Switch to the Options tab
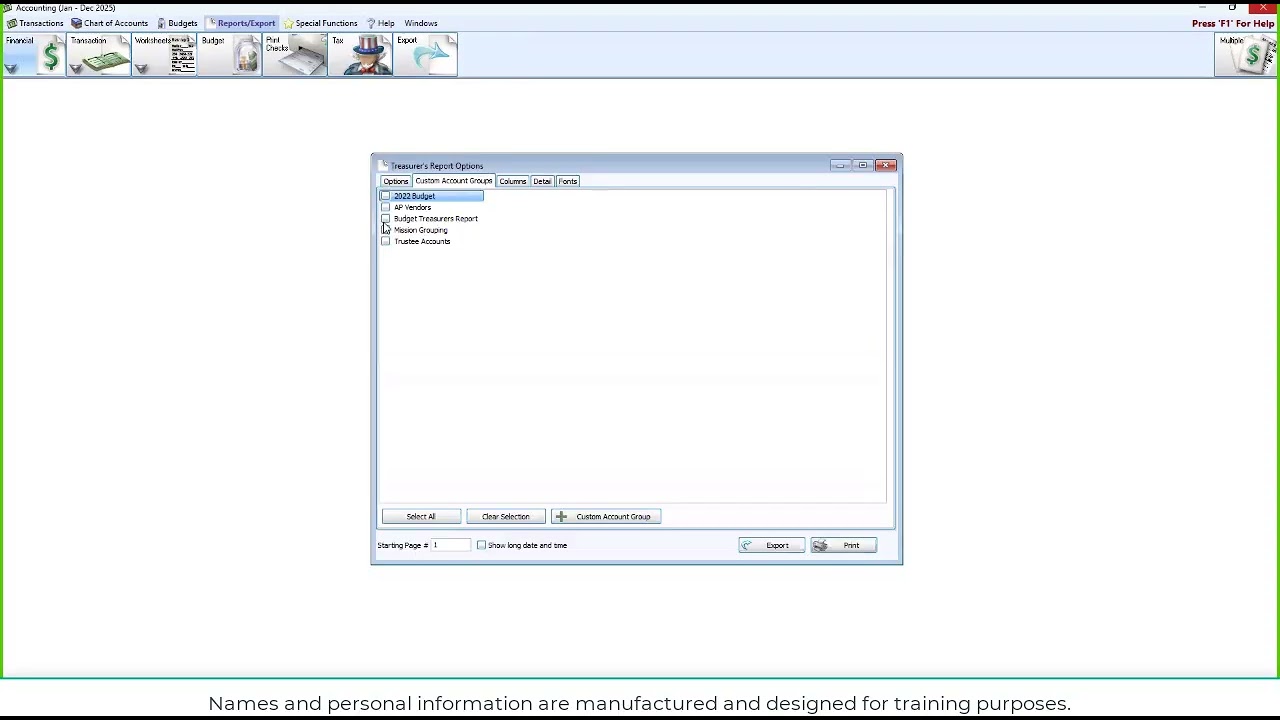1280x720 pixels. 395,181
